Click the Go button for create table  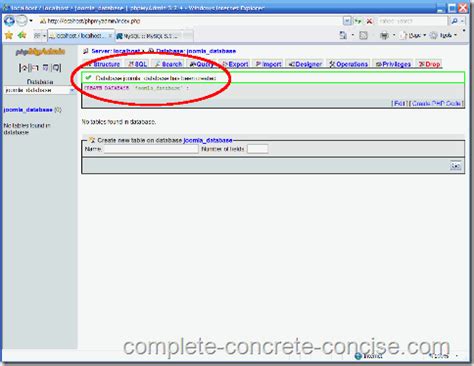[456, 166]
